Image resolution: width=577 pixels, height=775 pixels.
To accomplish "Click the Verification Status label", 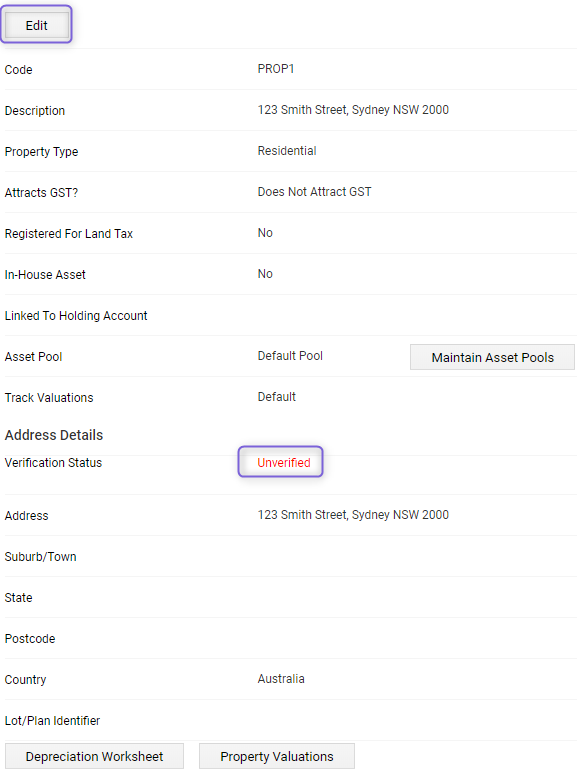I will click(x=53, y=463).
